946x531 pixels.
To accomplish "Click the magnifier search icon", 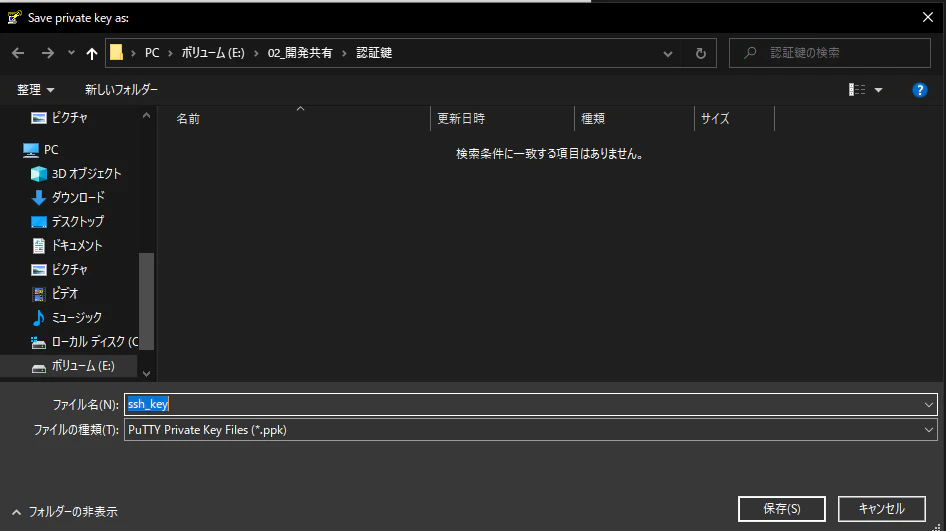I will 750,53.
